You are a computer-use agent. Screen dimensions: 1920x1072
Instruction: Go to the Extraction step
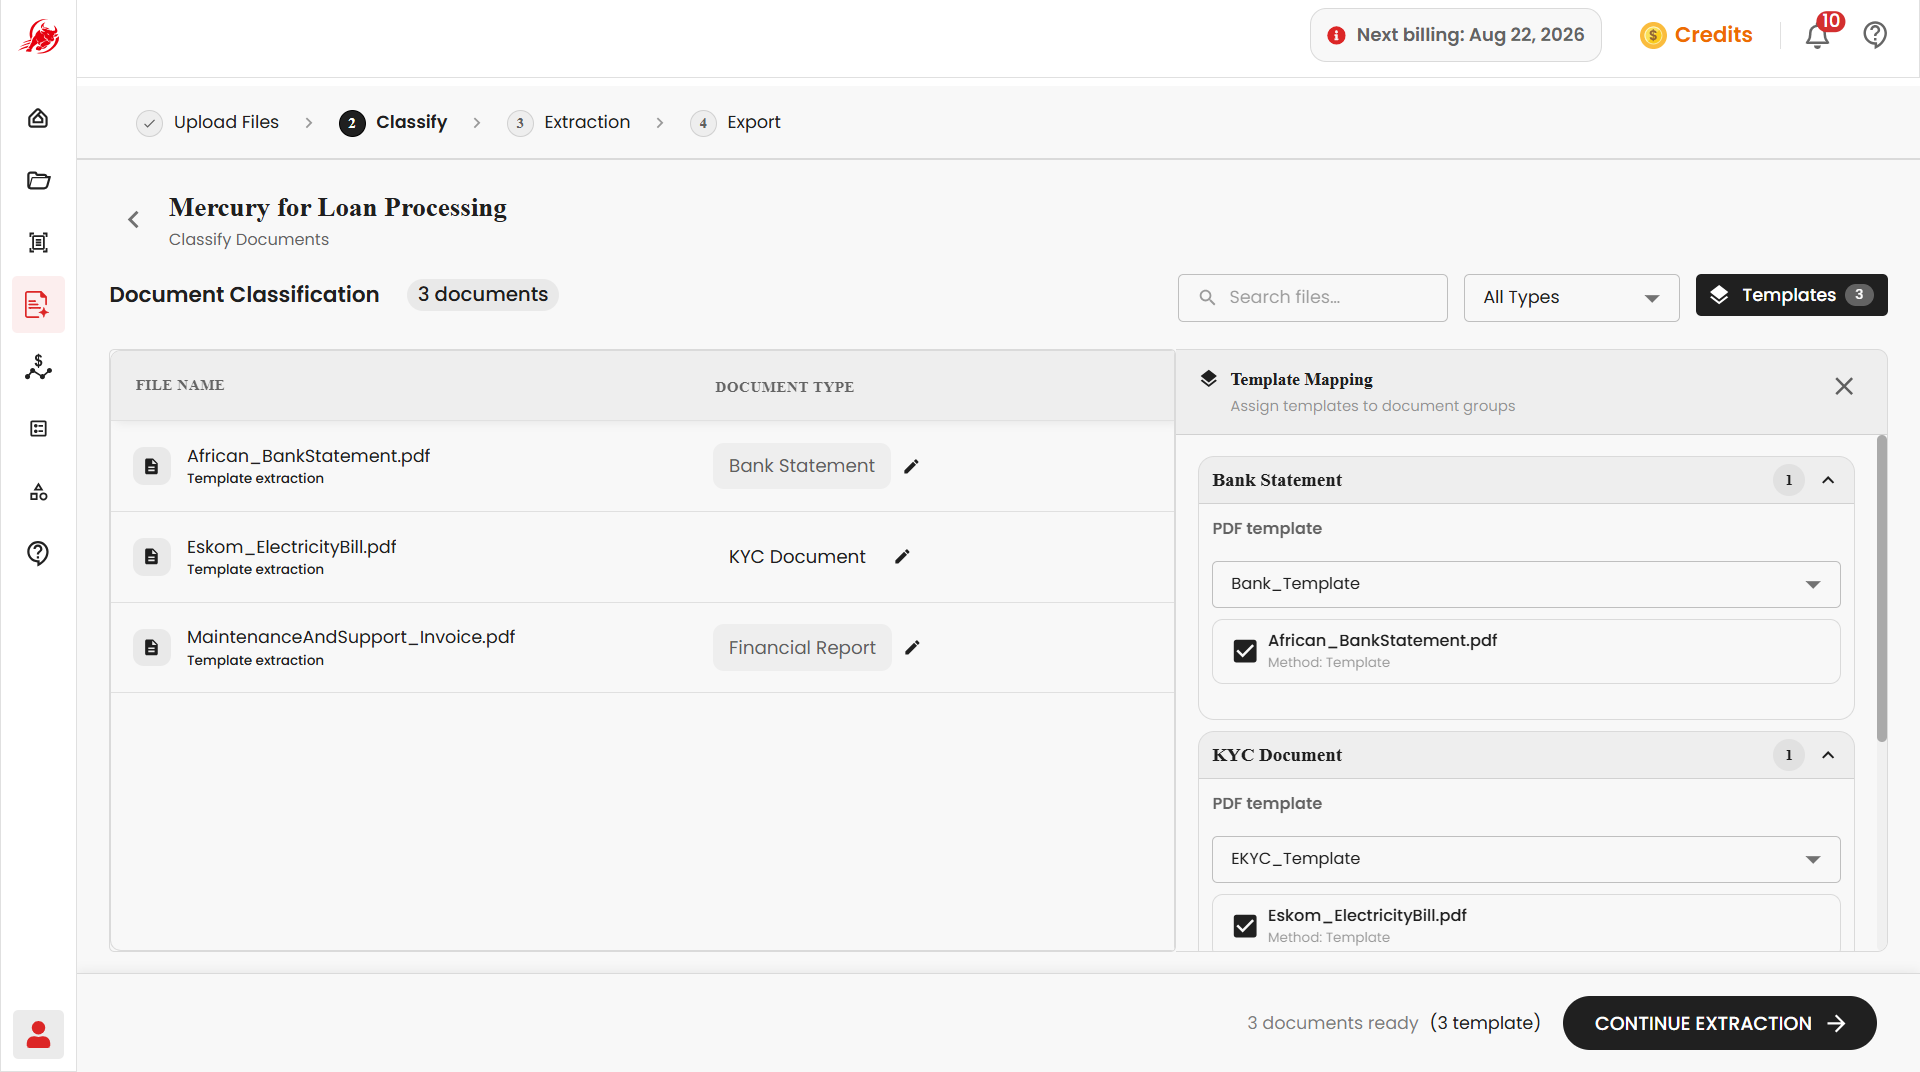569,123
